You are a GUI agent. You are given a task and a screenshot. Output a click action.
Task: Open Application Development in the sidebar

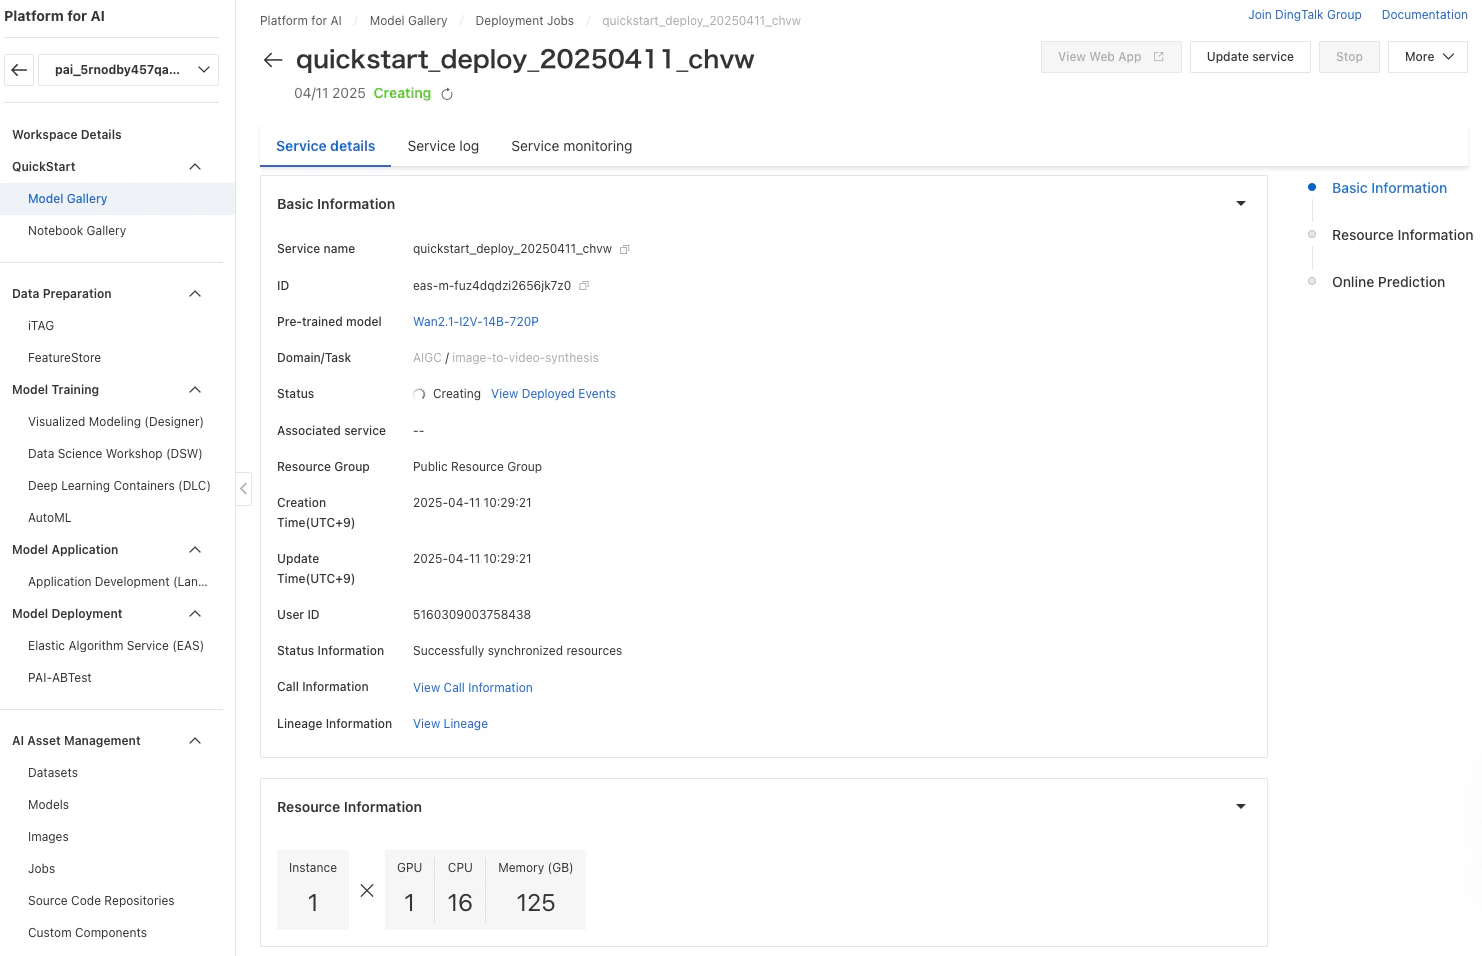117,582
